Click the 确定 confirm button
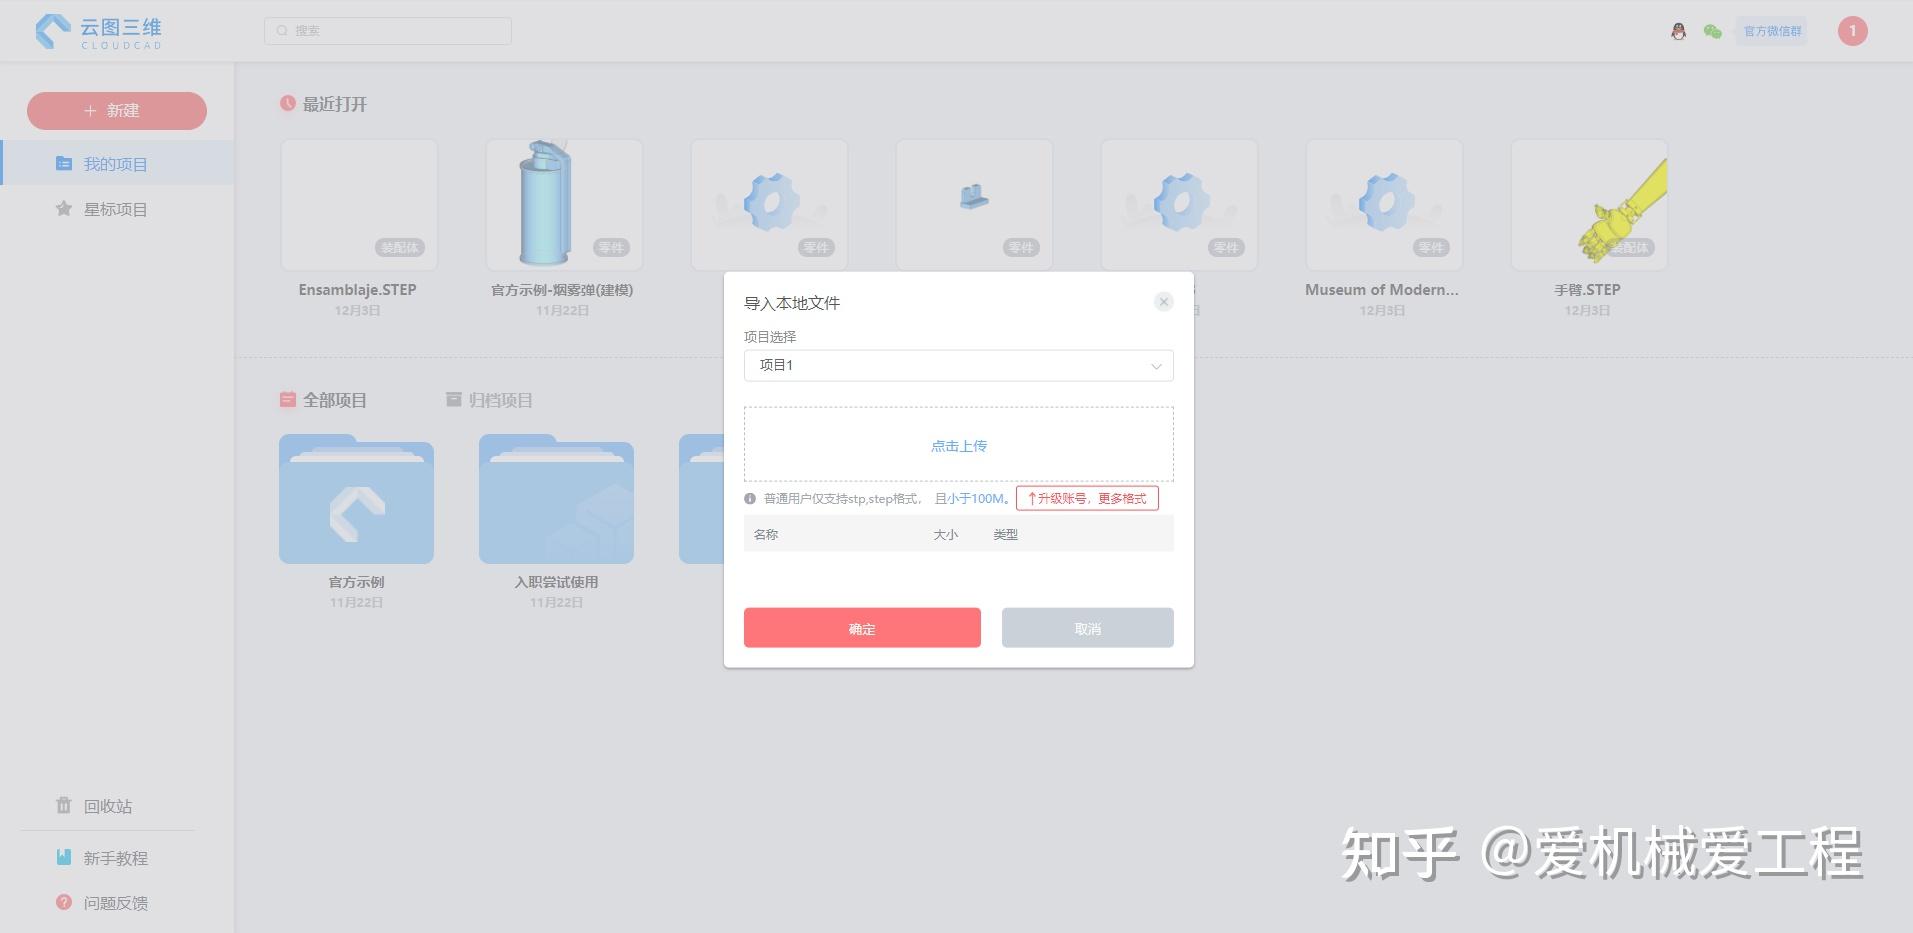 (x=861, y=628)
